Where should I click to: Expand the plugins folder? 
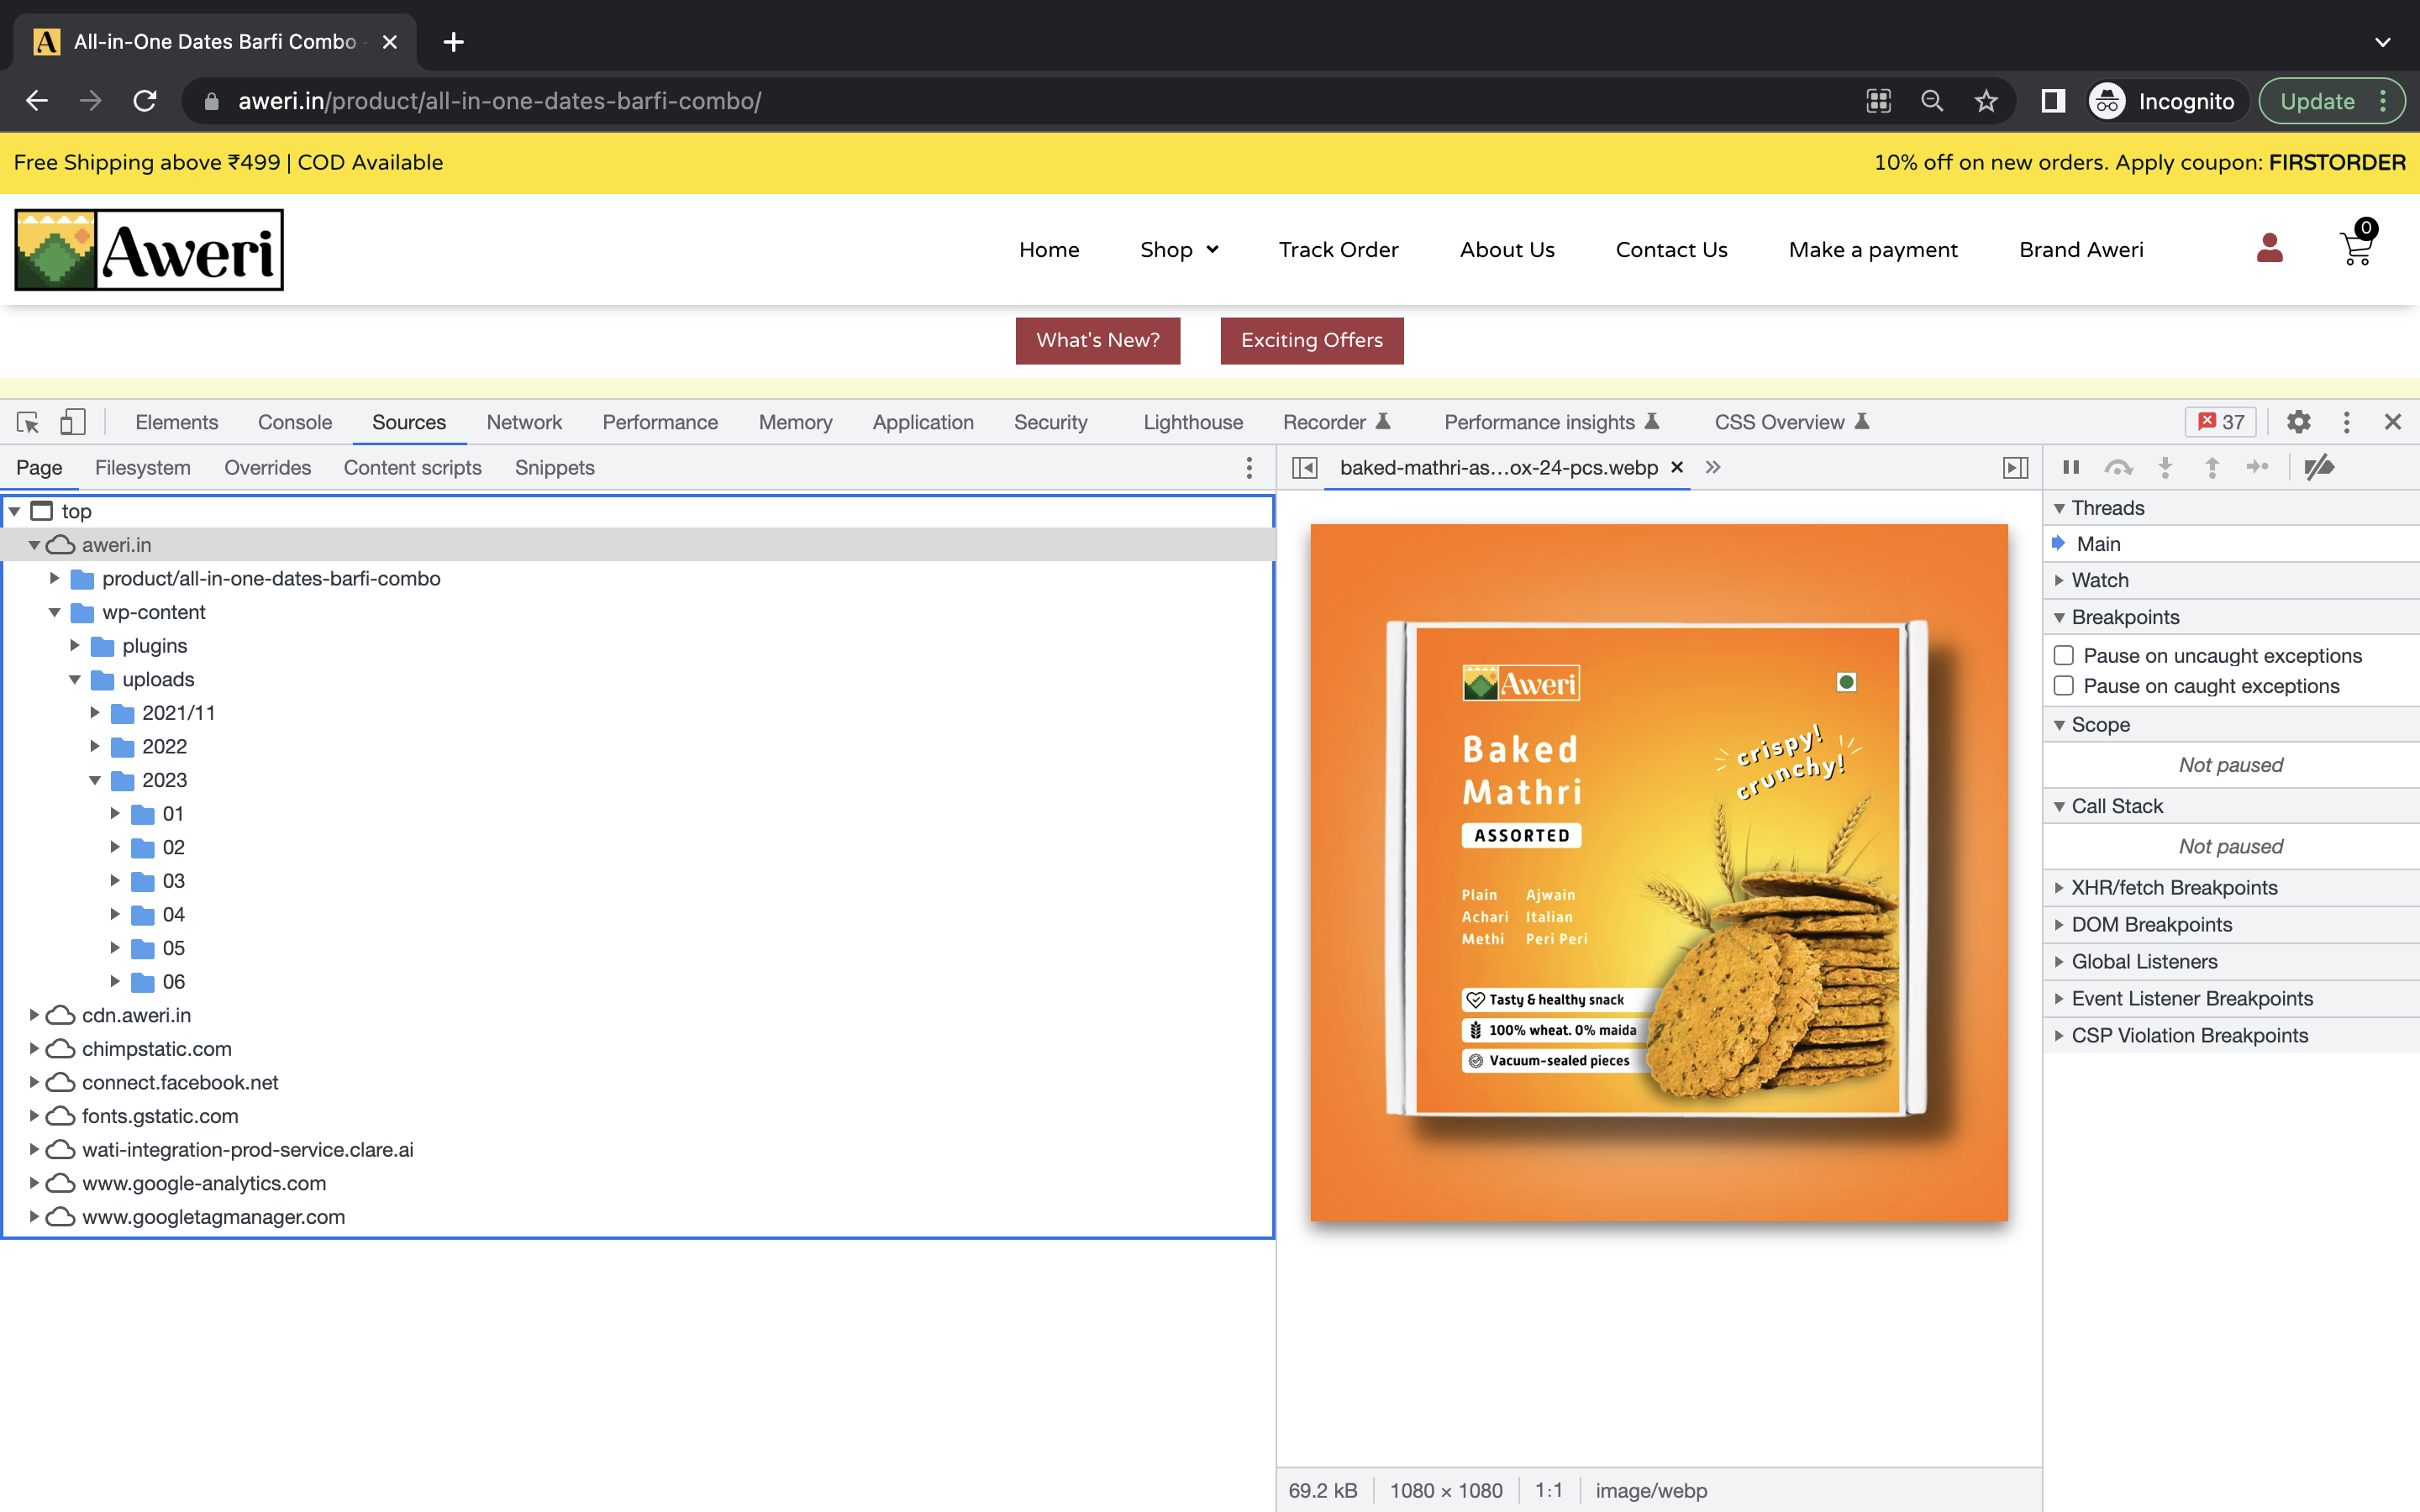(75, 645)
